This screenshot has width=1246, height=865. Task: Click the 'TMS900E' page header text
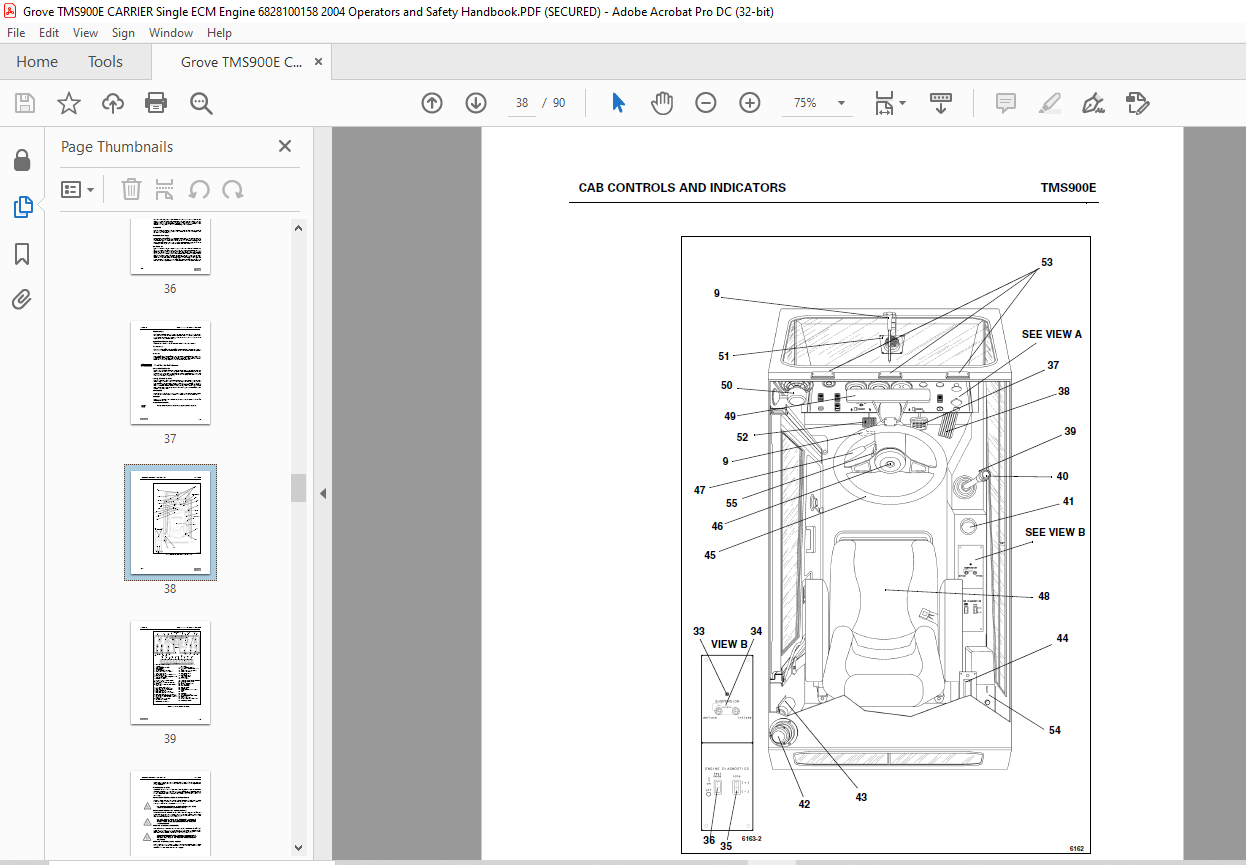[1068, 188]
